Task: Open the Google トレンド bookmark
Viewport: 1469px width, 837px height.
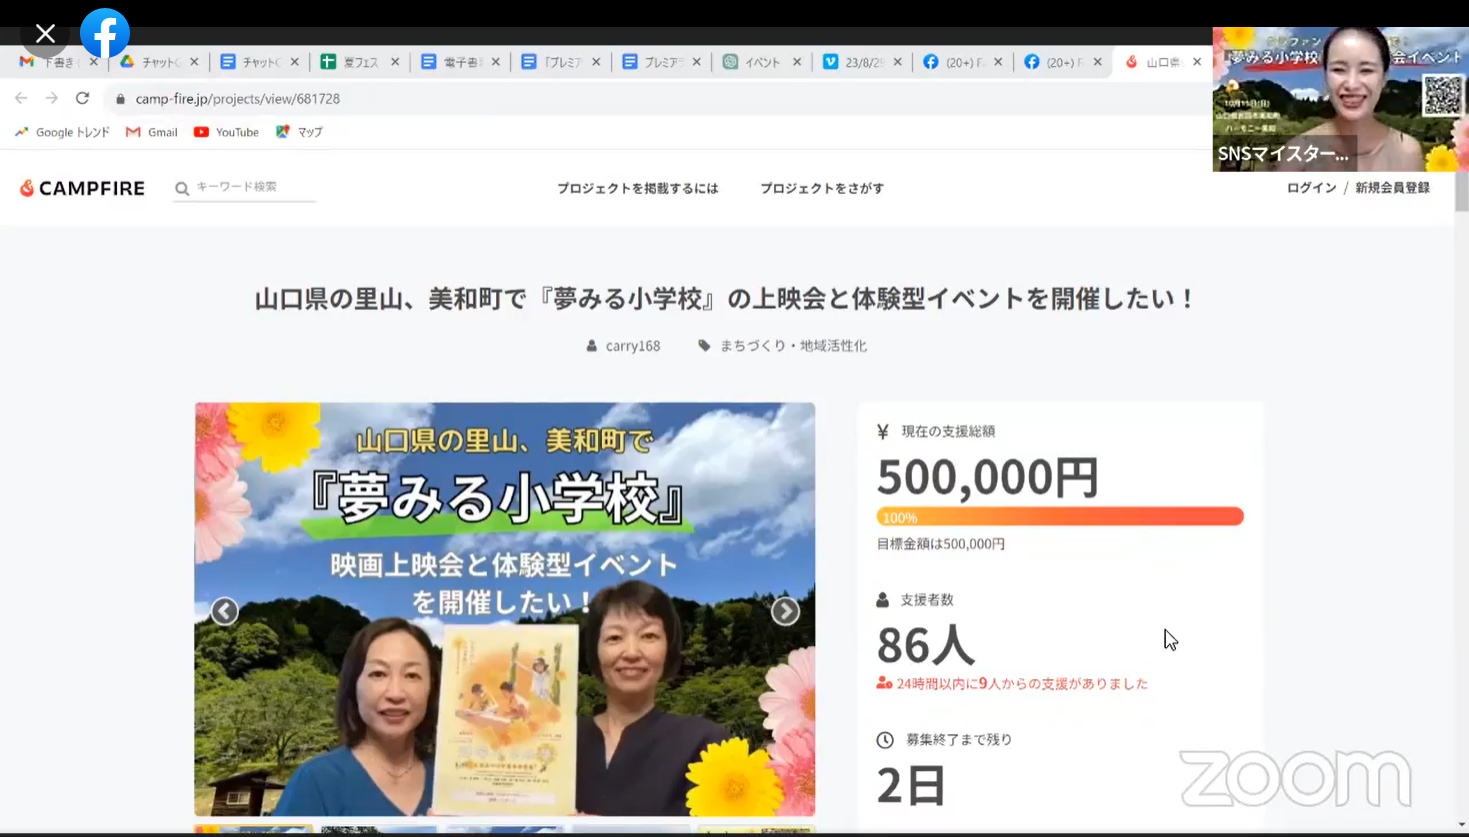Action: pos(62,132)
